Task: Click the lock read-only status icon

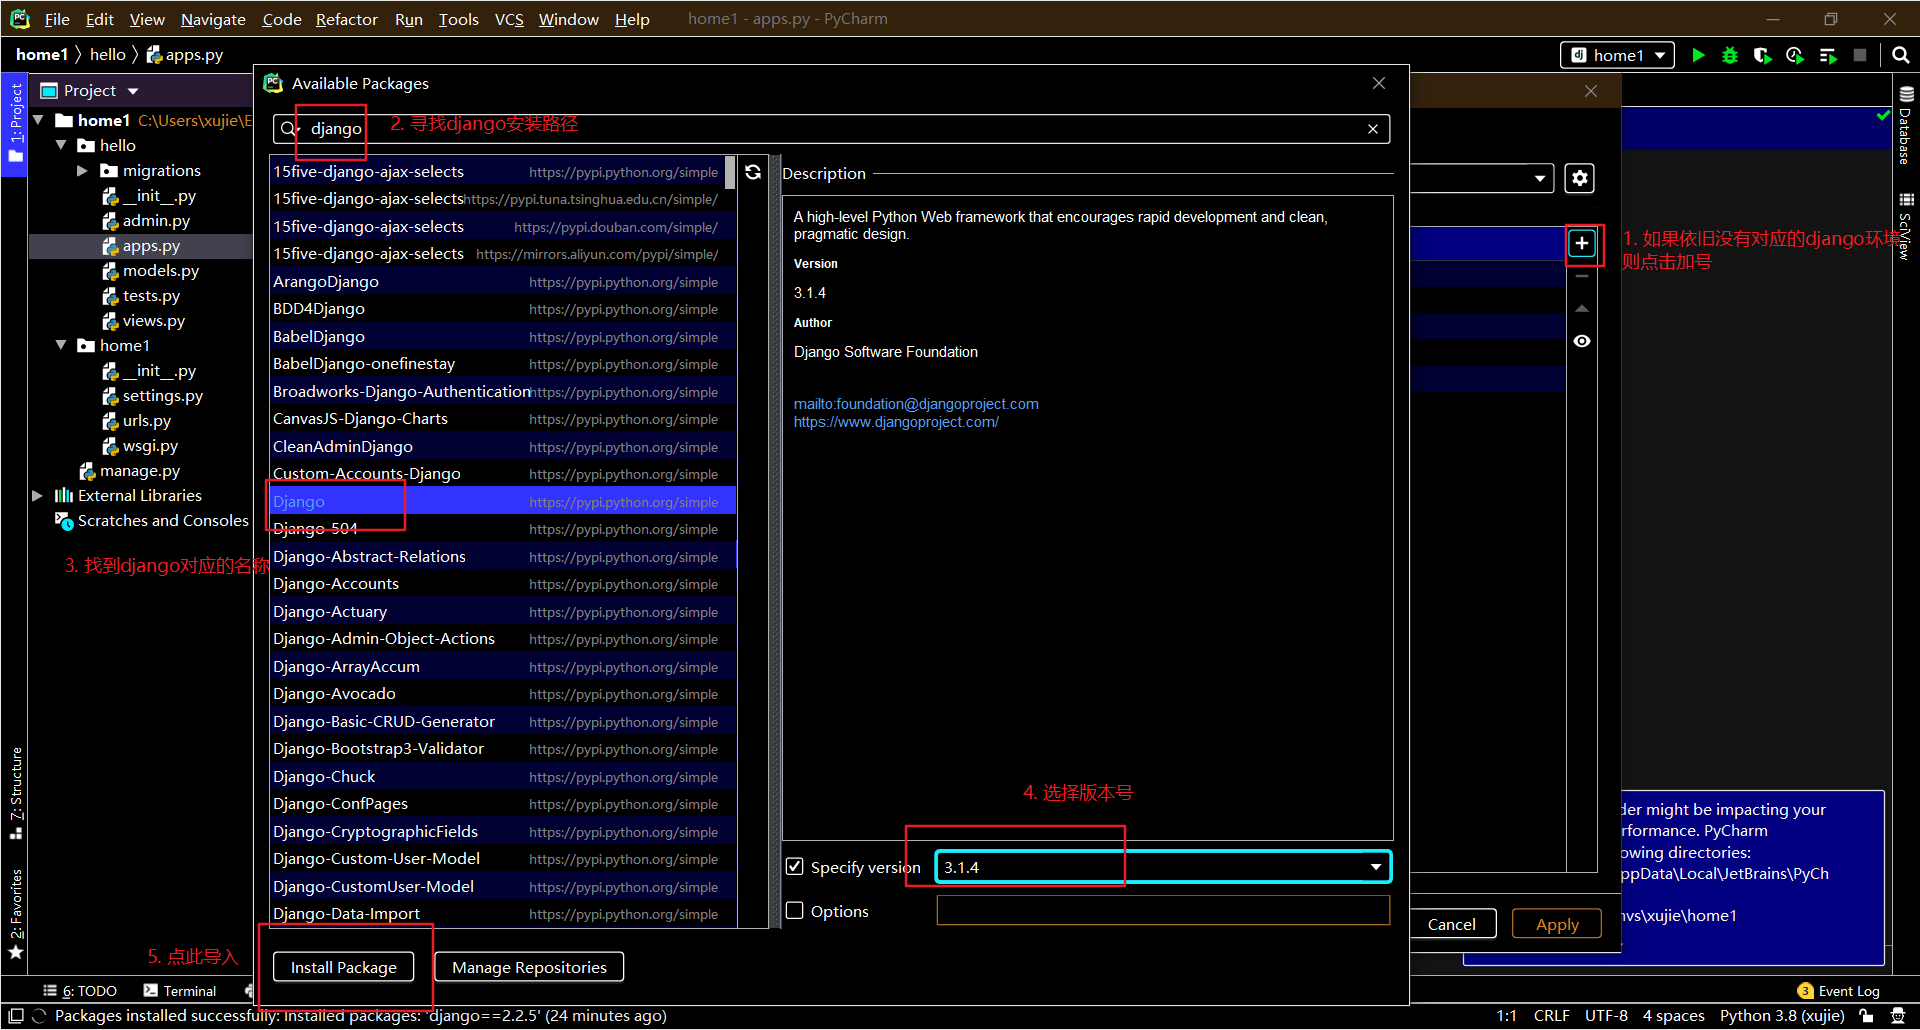Action: point(1866,1016)
